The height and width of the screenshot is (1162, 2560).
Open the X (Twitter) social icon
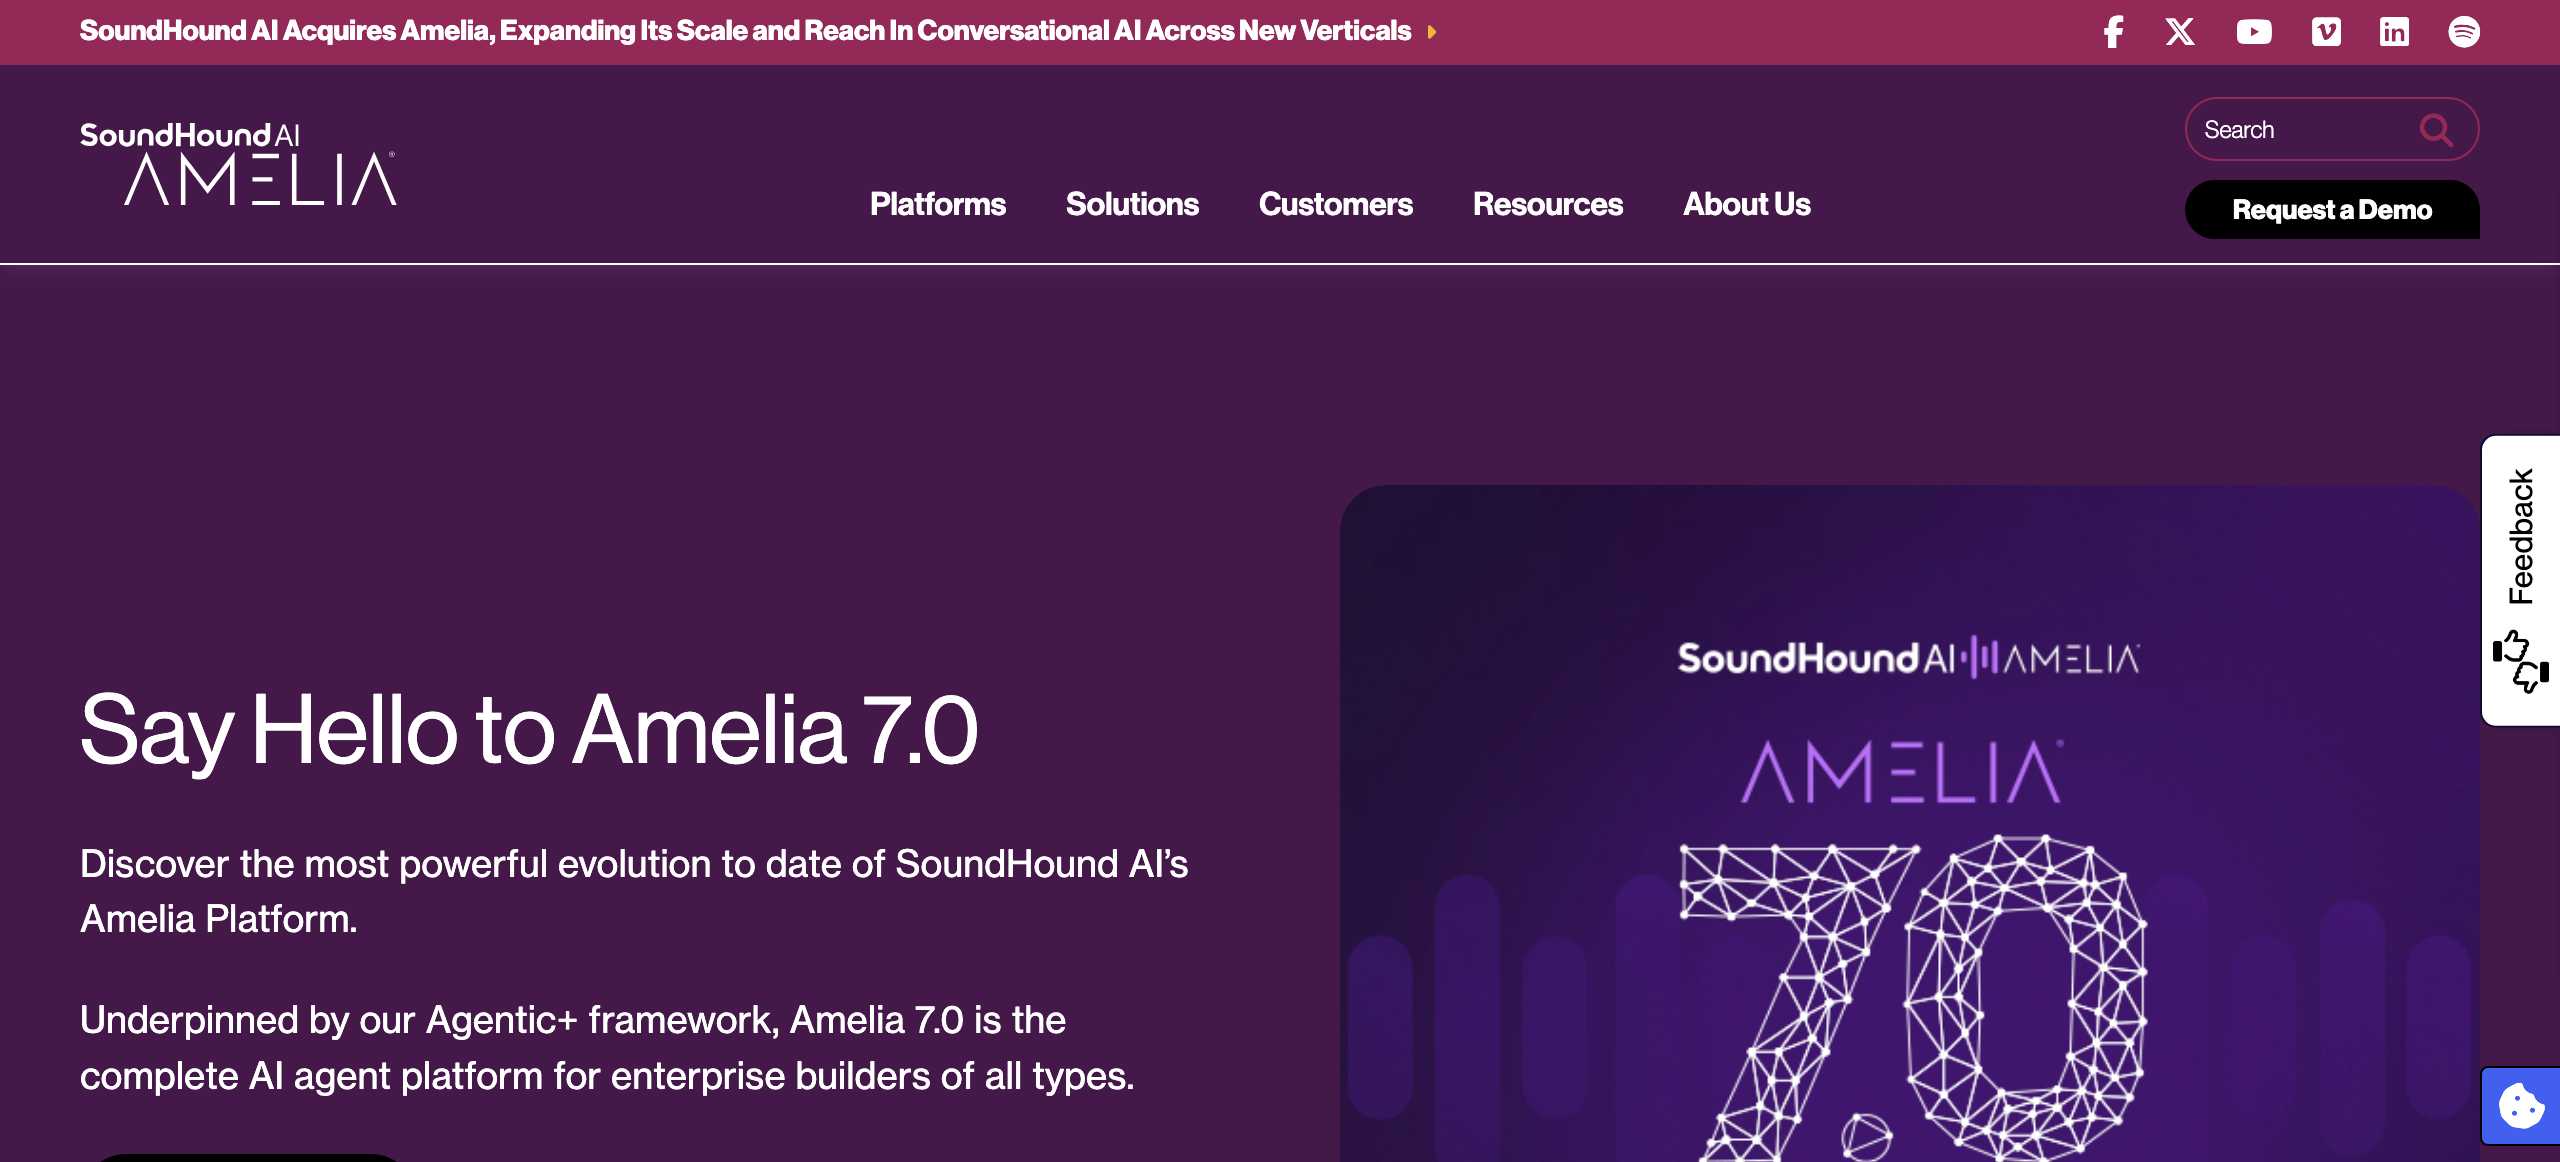[2180, 32]
